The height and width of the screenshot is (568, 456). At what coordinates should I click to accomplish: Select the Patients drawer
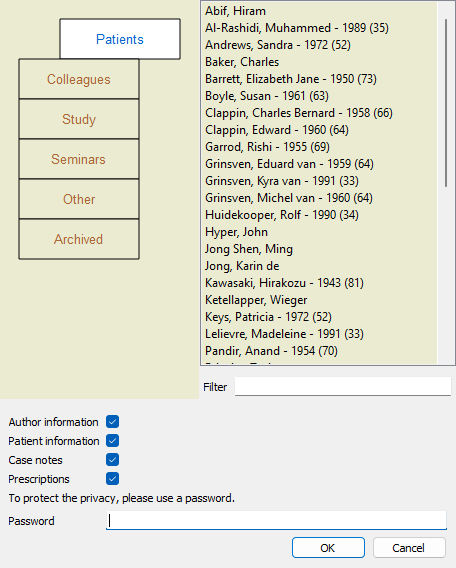pyautogui.click(x=120, y=39)
